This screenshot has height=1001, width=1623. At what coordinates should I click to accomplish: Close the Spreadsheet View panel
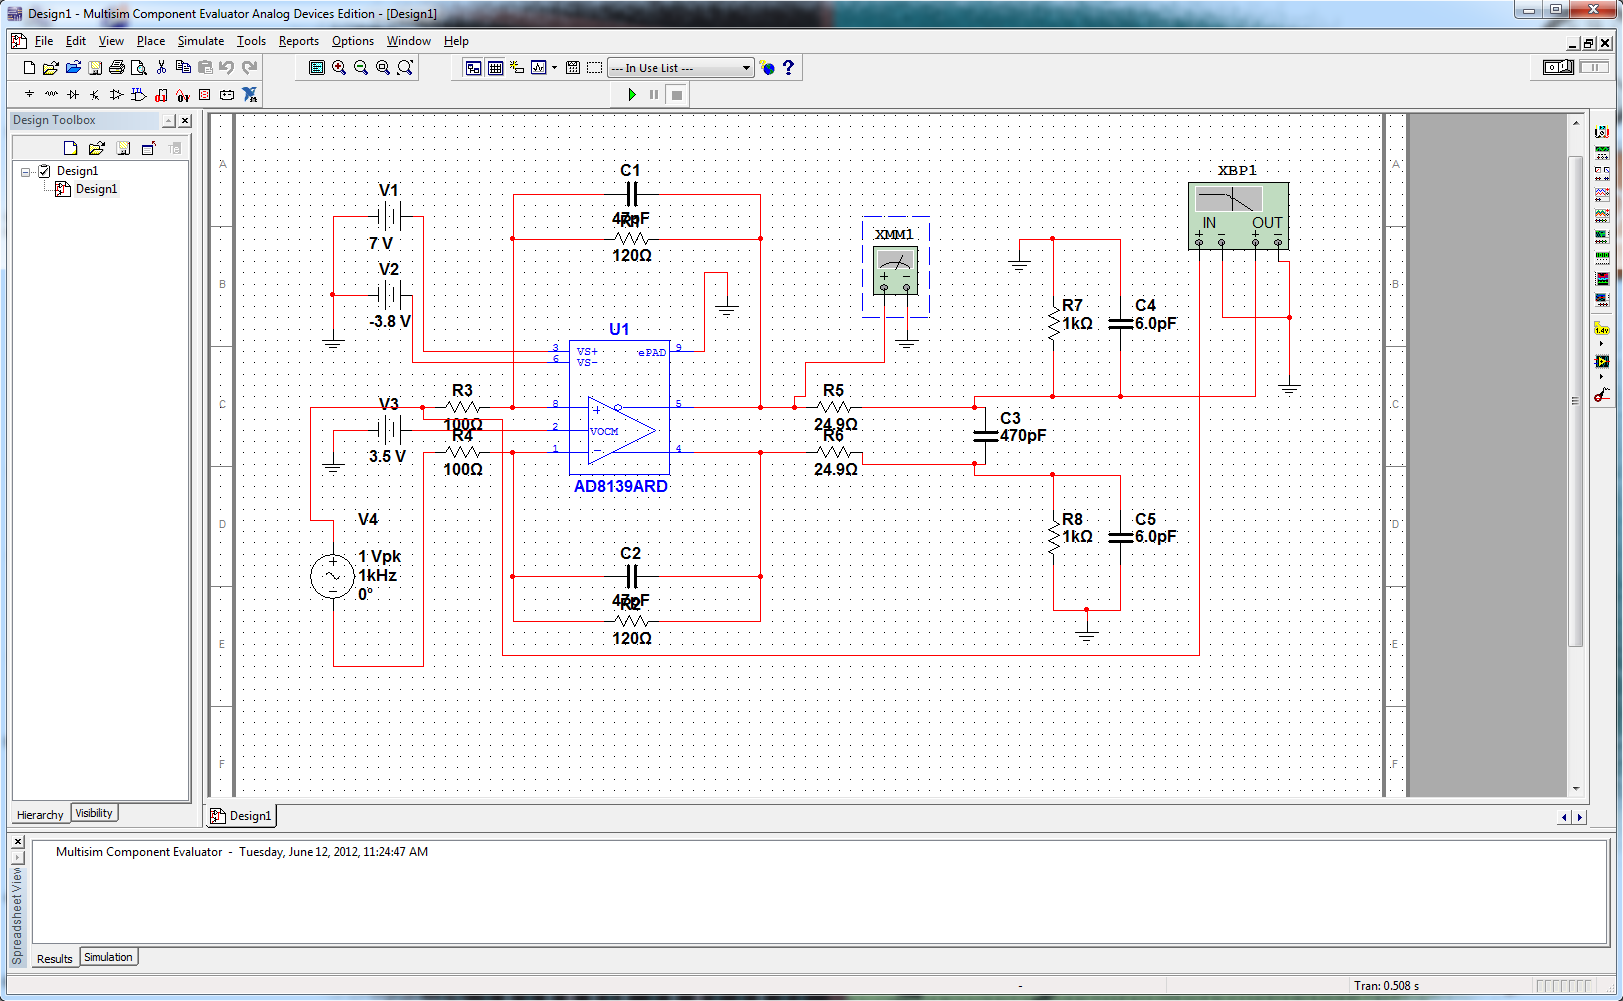[18, 842]
